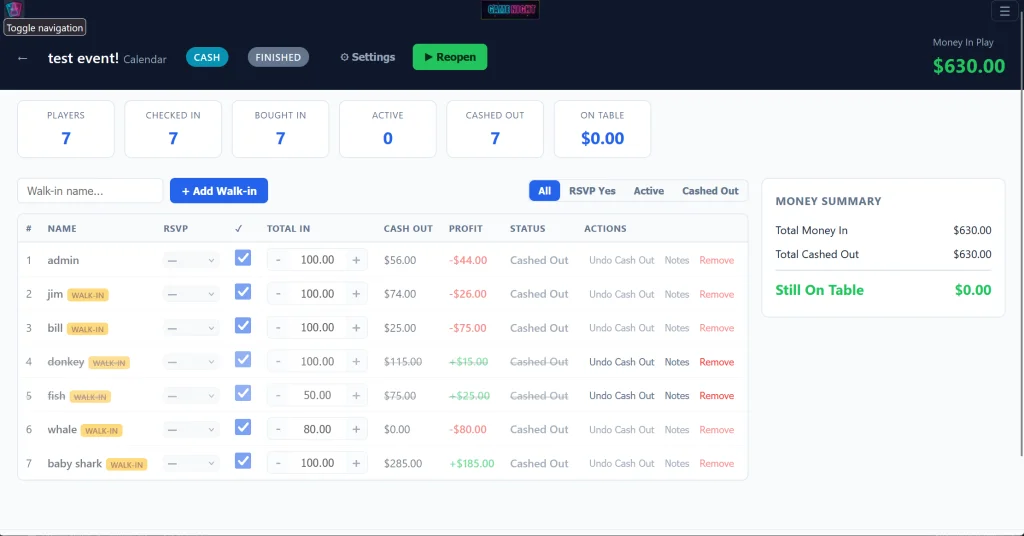Increase whale's total in with plus
Image resolution: width=1024 pixels, height=536 pixels.
[356, 430]
